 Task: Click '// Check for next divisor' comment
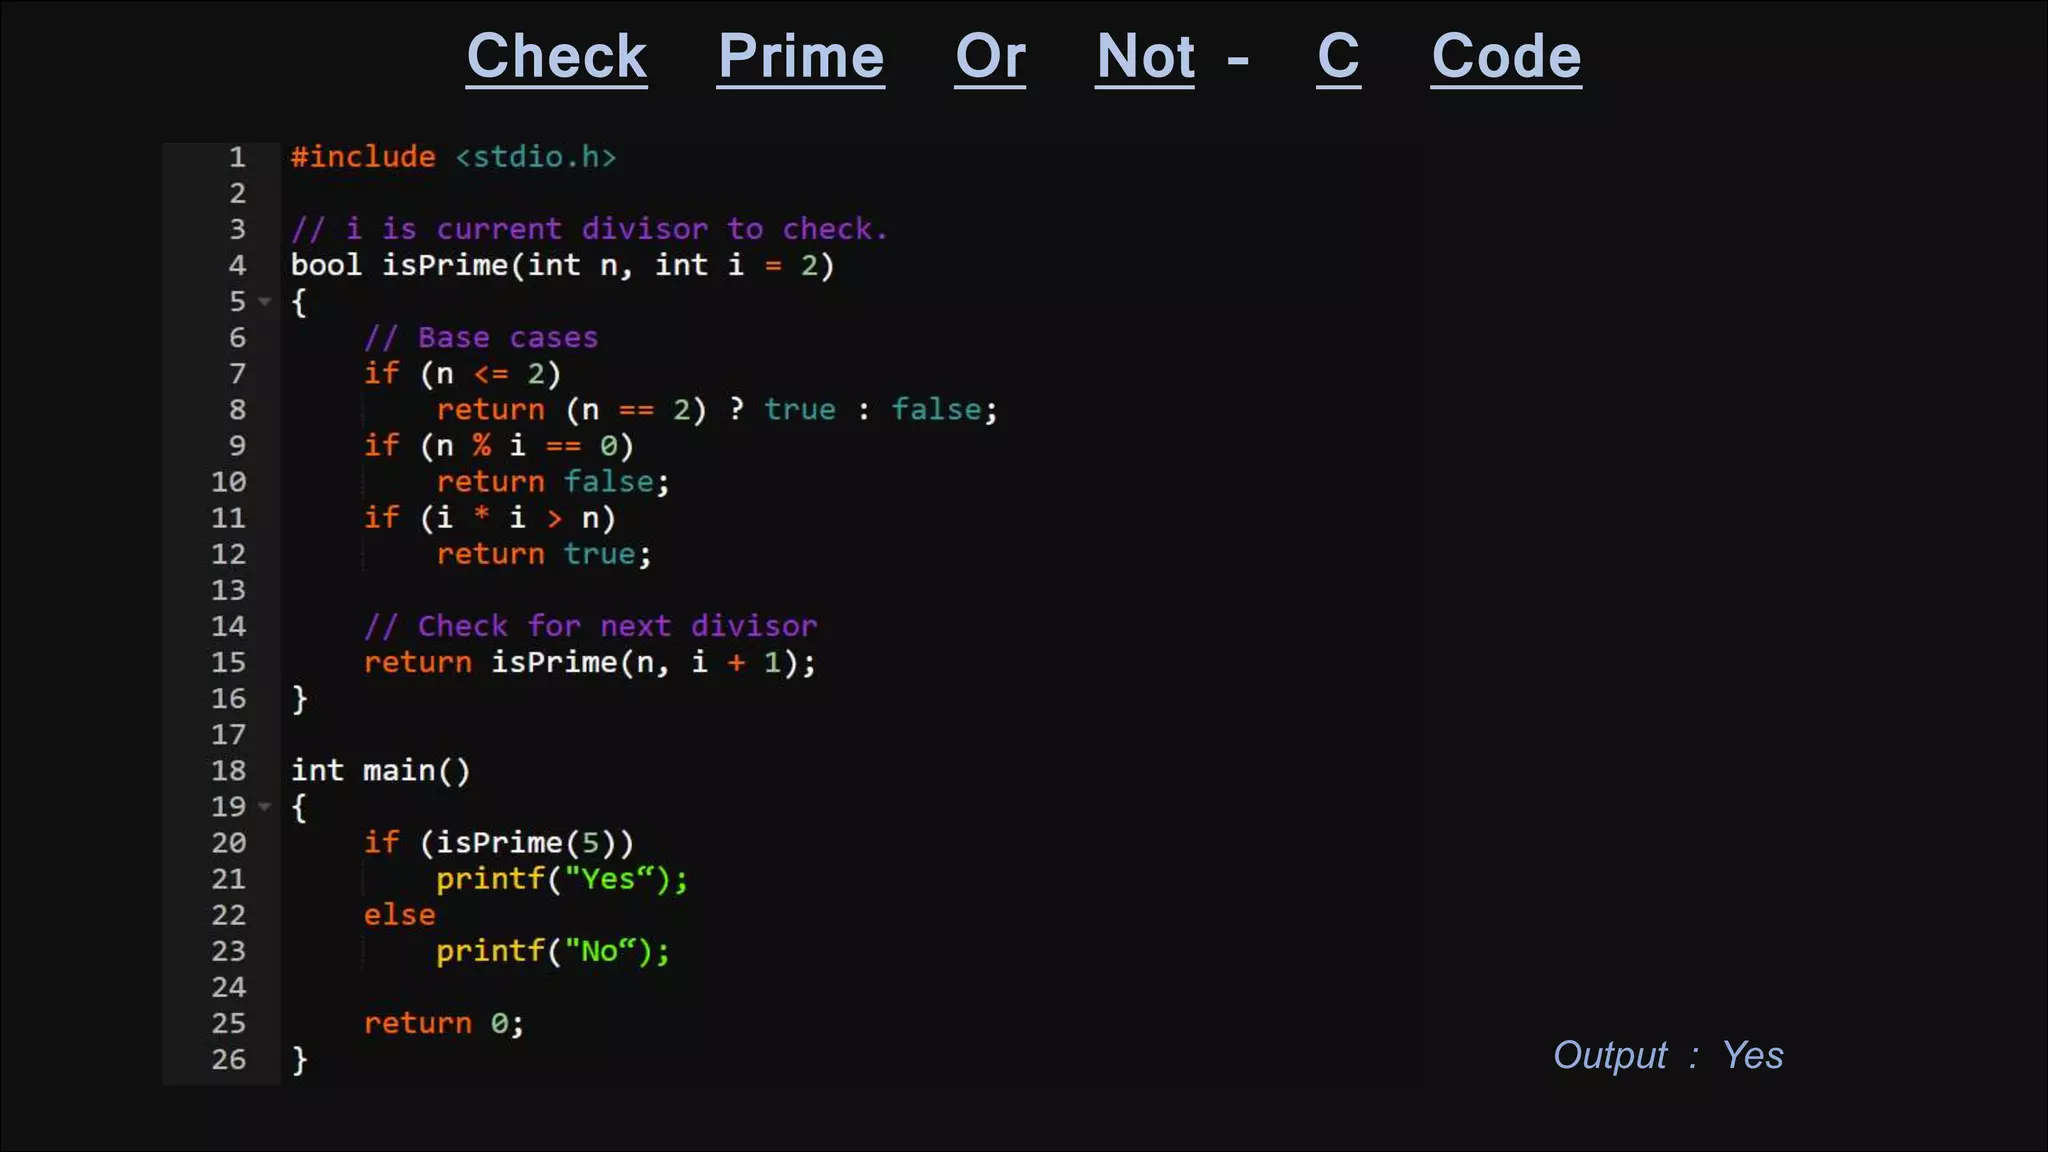coord(590,626)
